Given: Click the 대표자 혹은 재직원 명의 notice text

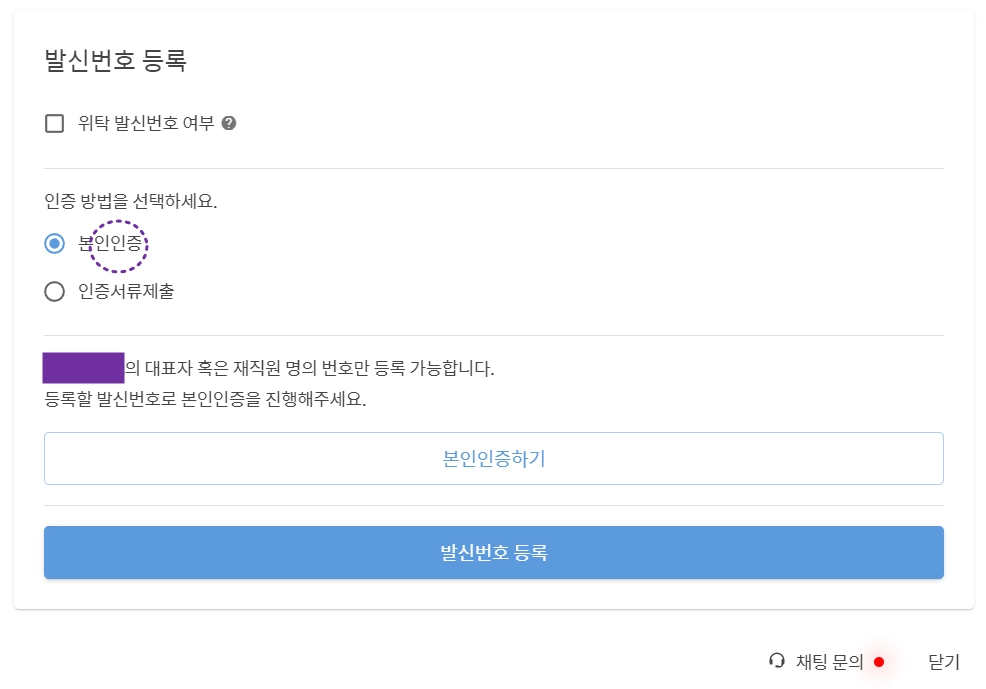Looking at the screenshot, I should point(310,368).
